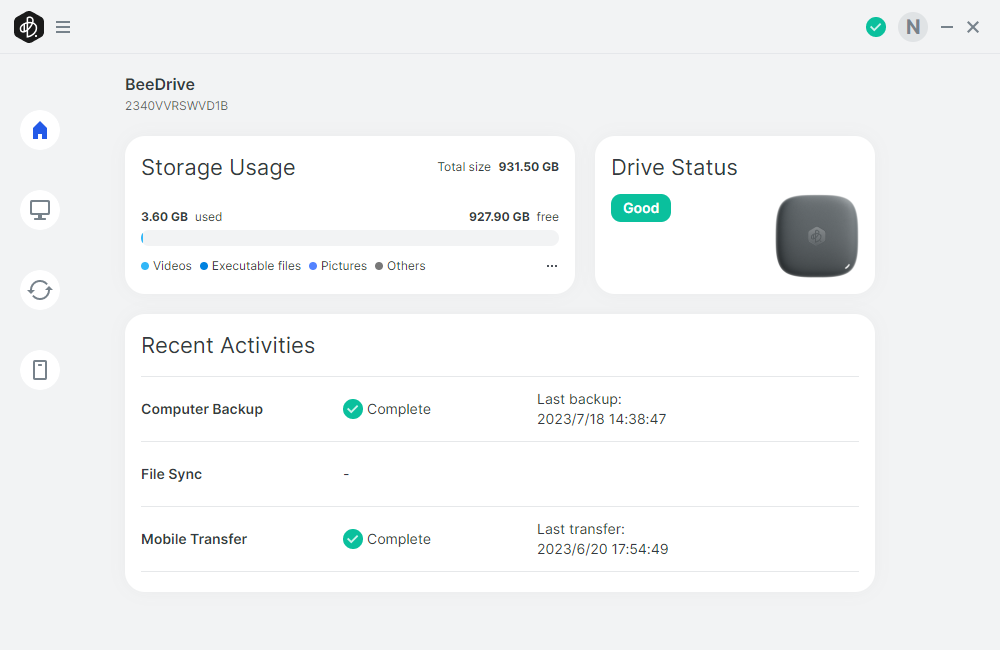Click the Computer Backup activity row label
Viewport: 1000px width, 650px height.
(202, 409)
